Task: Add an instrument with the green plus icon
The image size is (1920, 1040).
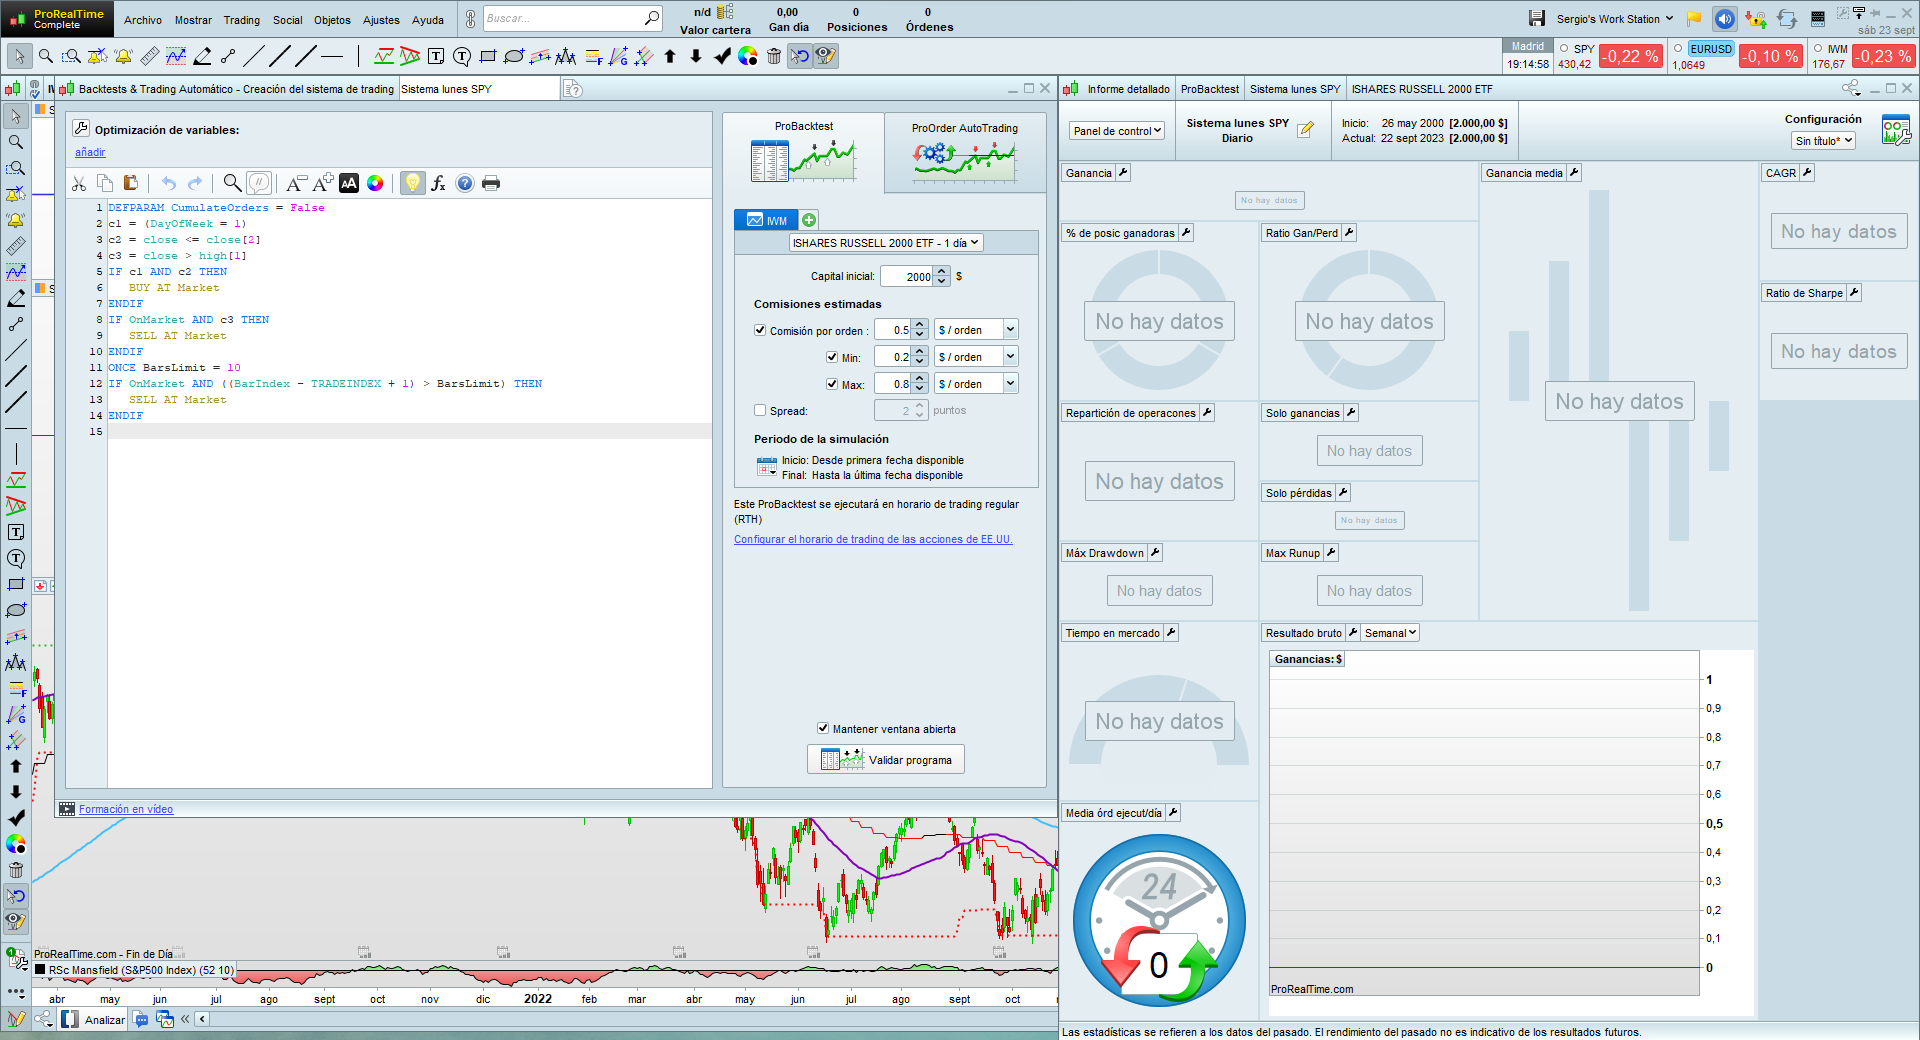Action: click(809, 220)
